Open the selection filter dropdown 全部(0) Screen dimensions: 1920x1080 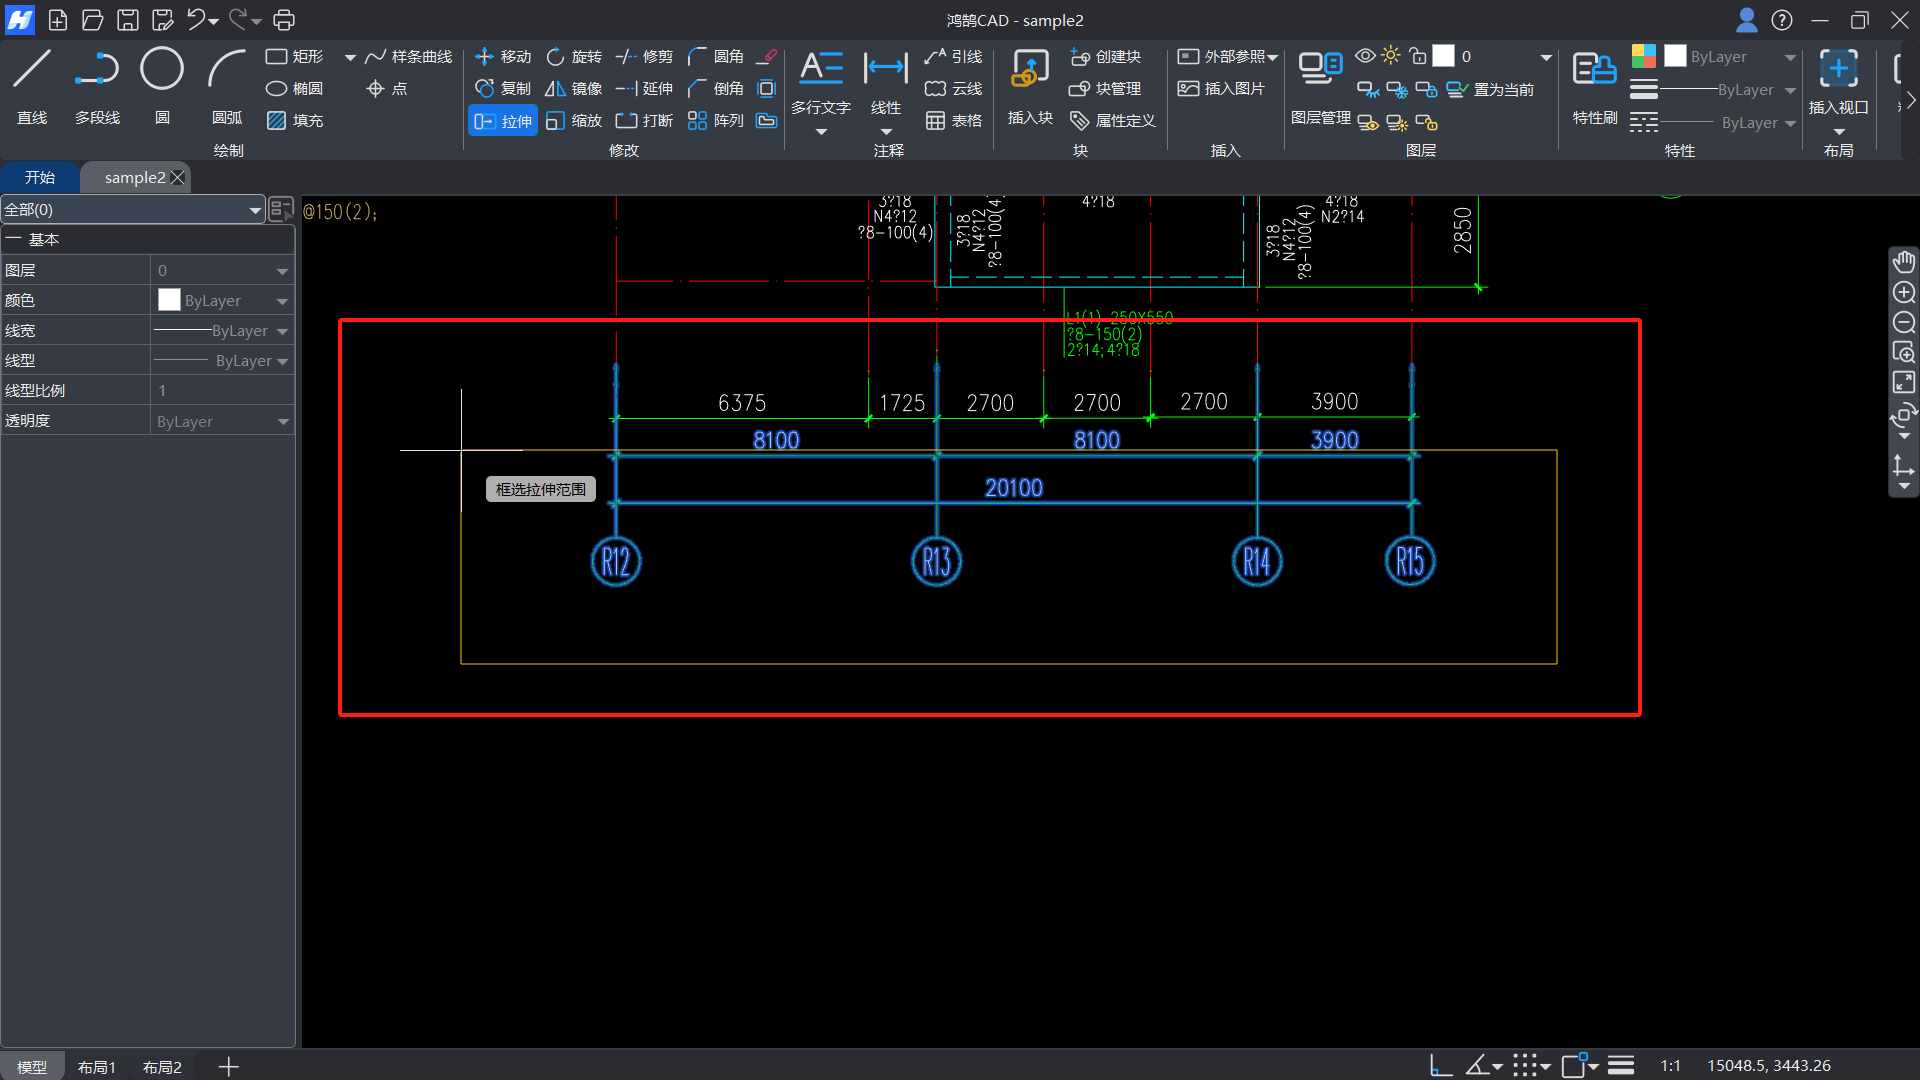(x=132, y=210)
